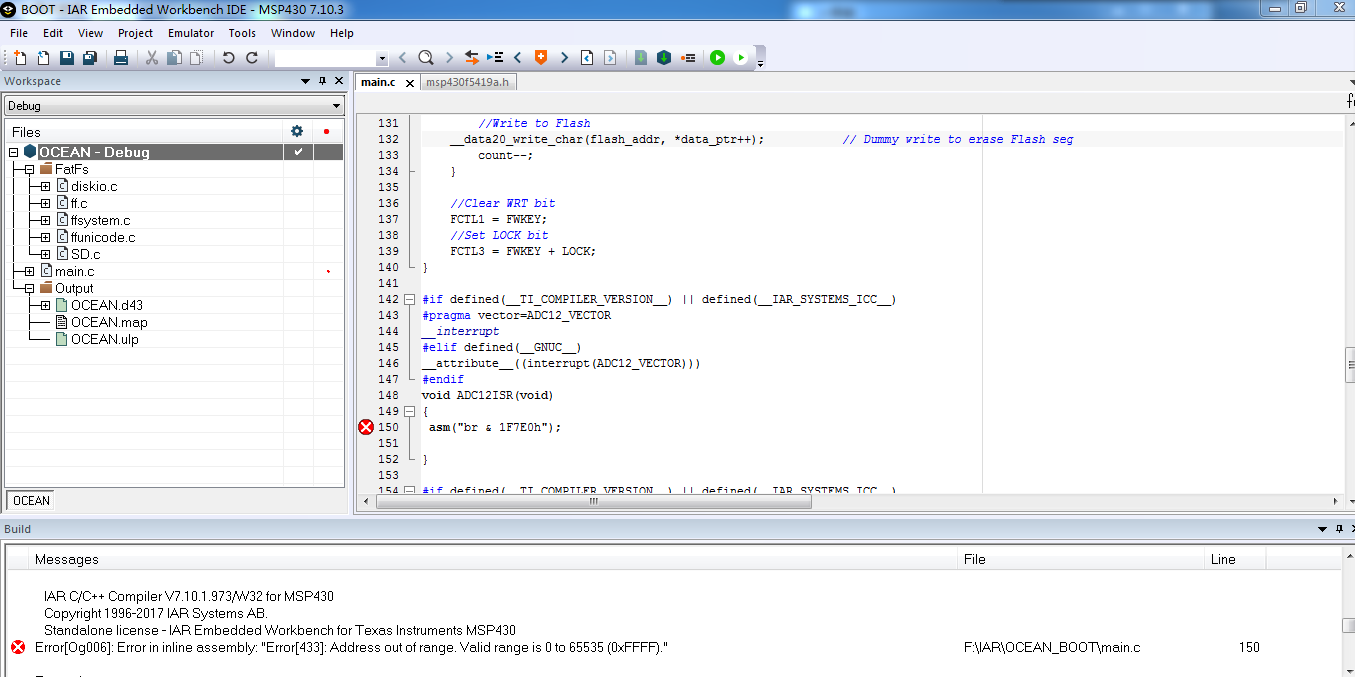Click the New Document toolbar icon
Viewport: 1355px width, 677px height.
coord(21,58)
